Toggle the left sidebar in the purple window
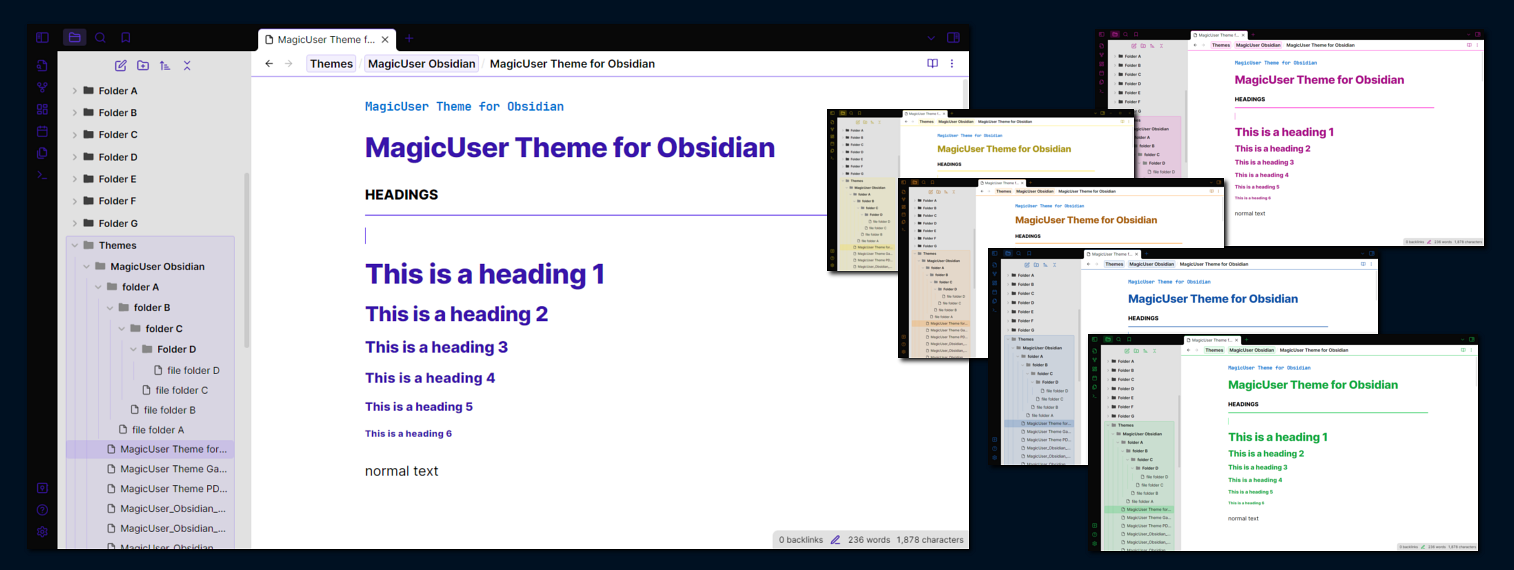 click(x=42, y=38)
